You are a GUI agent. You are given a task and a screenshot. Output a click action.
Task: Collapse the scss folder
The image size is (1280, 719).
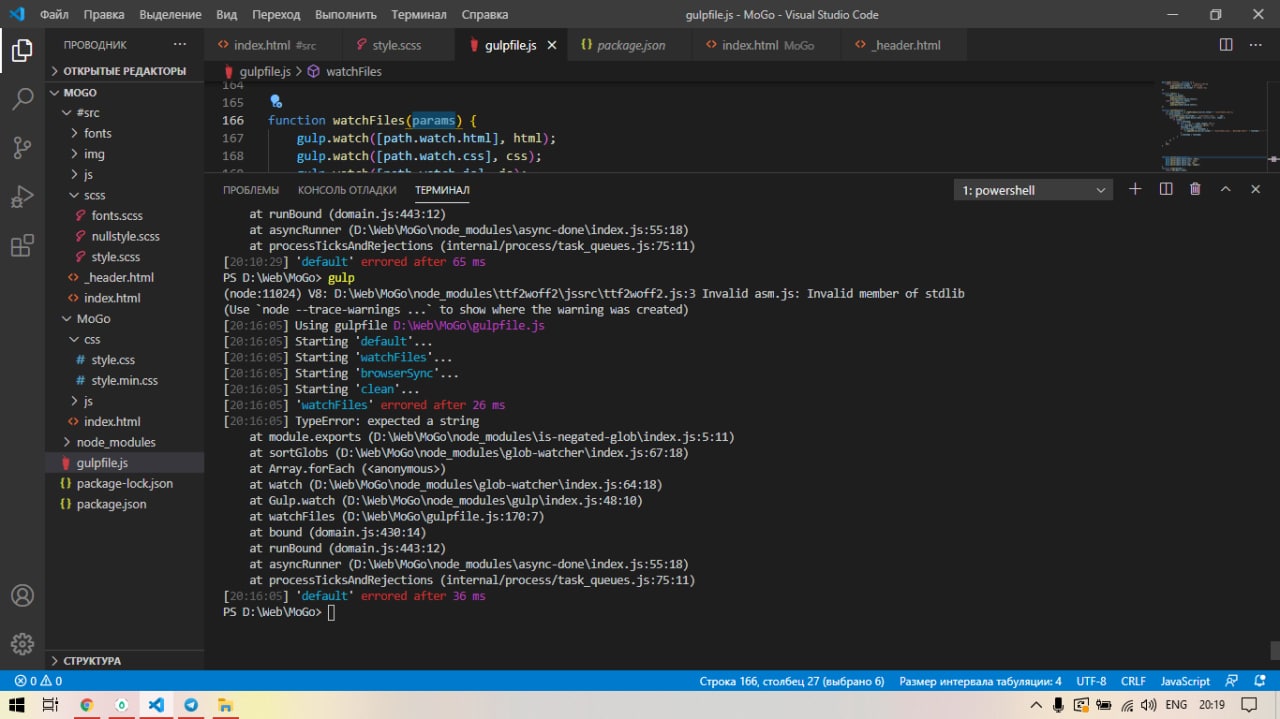tap(125, 195)
